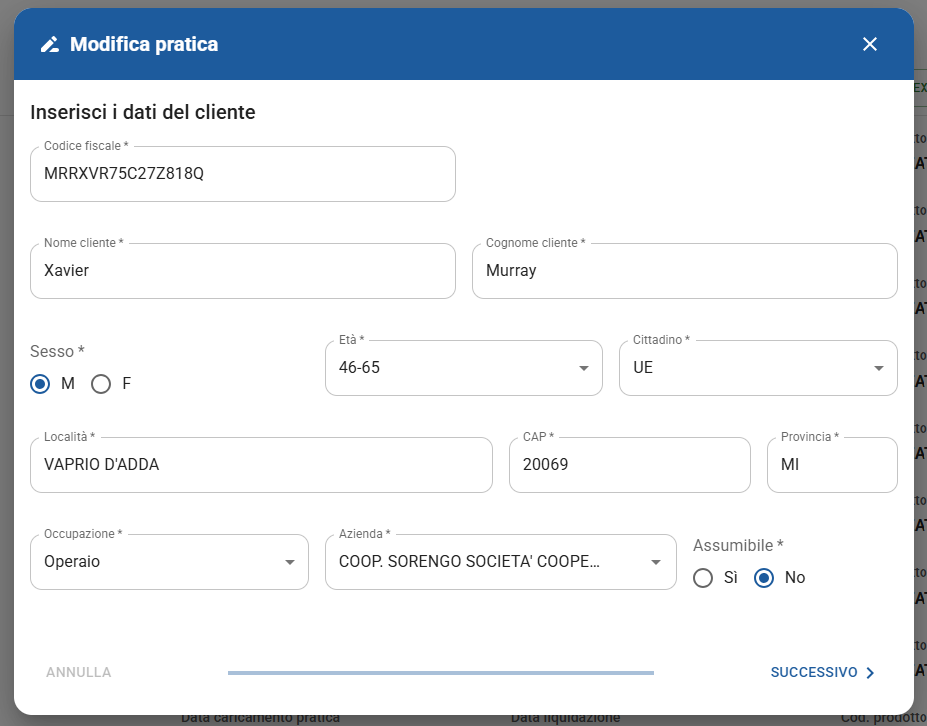Select F for Sesso
927x726 pixels.
point(101,384)
